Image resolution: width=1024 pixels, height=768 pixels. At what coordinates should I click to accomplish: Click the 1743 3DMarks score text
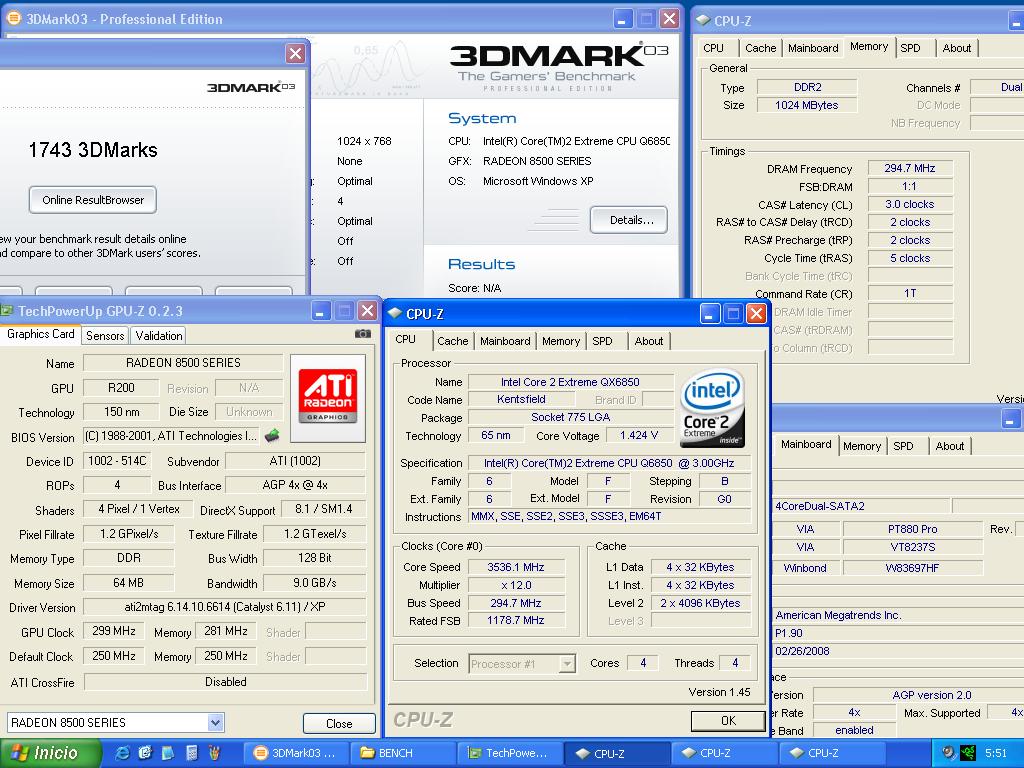93,150
